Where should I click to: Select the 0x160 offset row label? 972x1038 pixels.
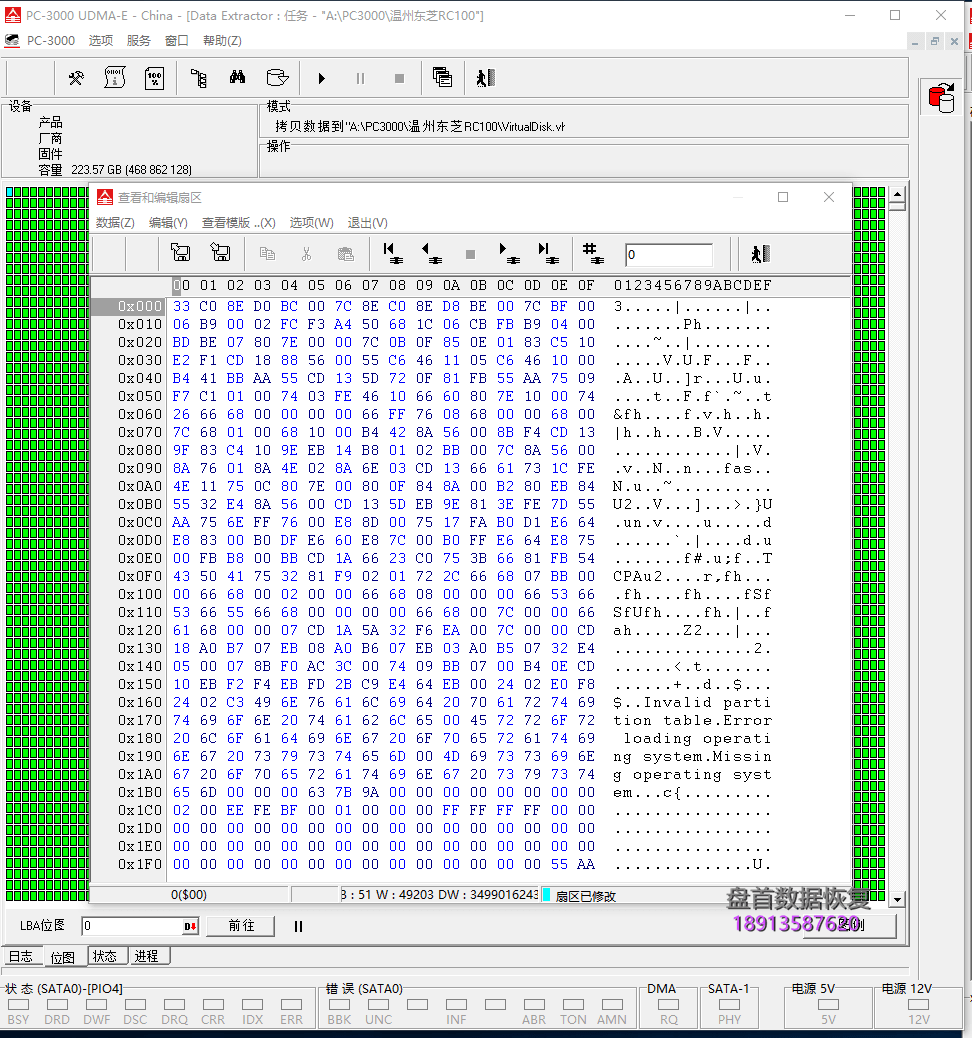[140, 702]
